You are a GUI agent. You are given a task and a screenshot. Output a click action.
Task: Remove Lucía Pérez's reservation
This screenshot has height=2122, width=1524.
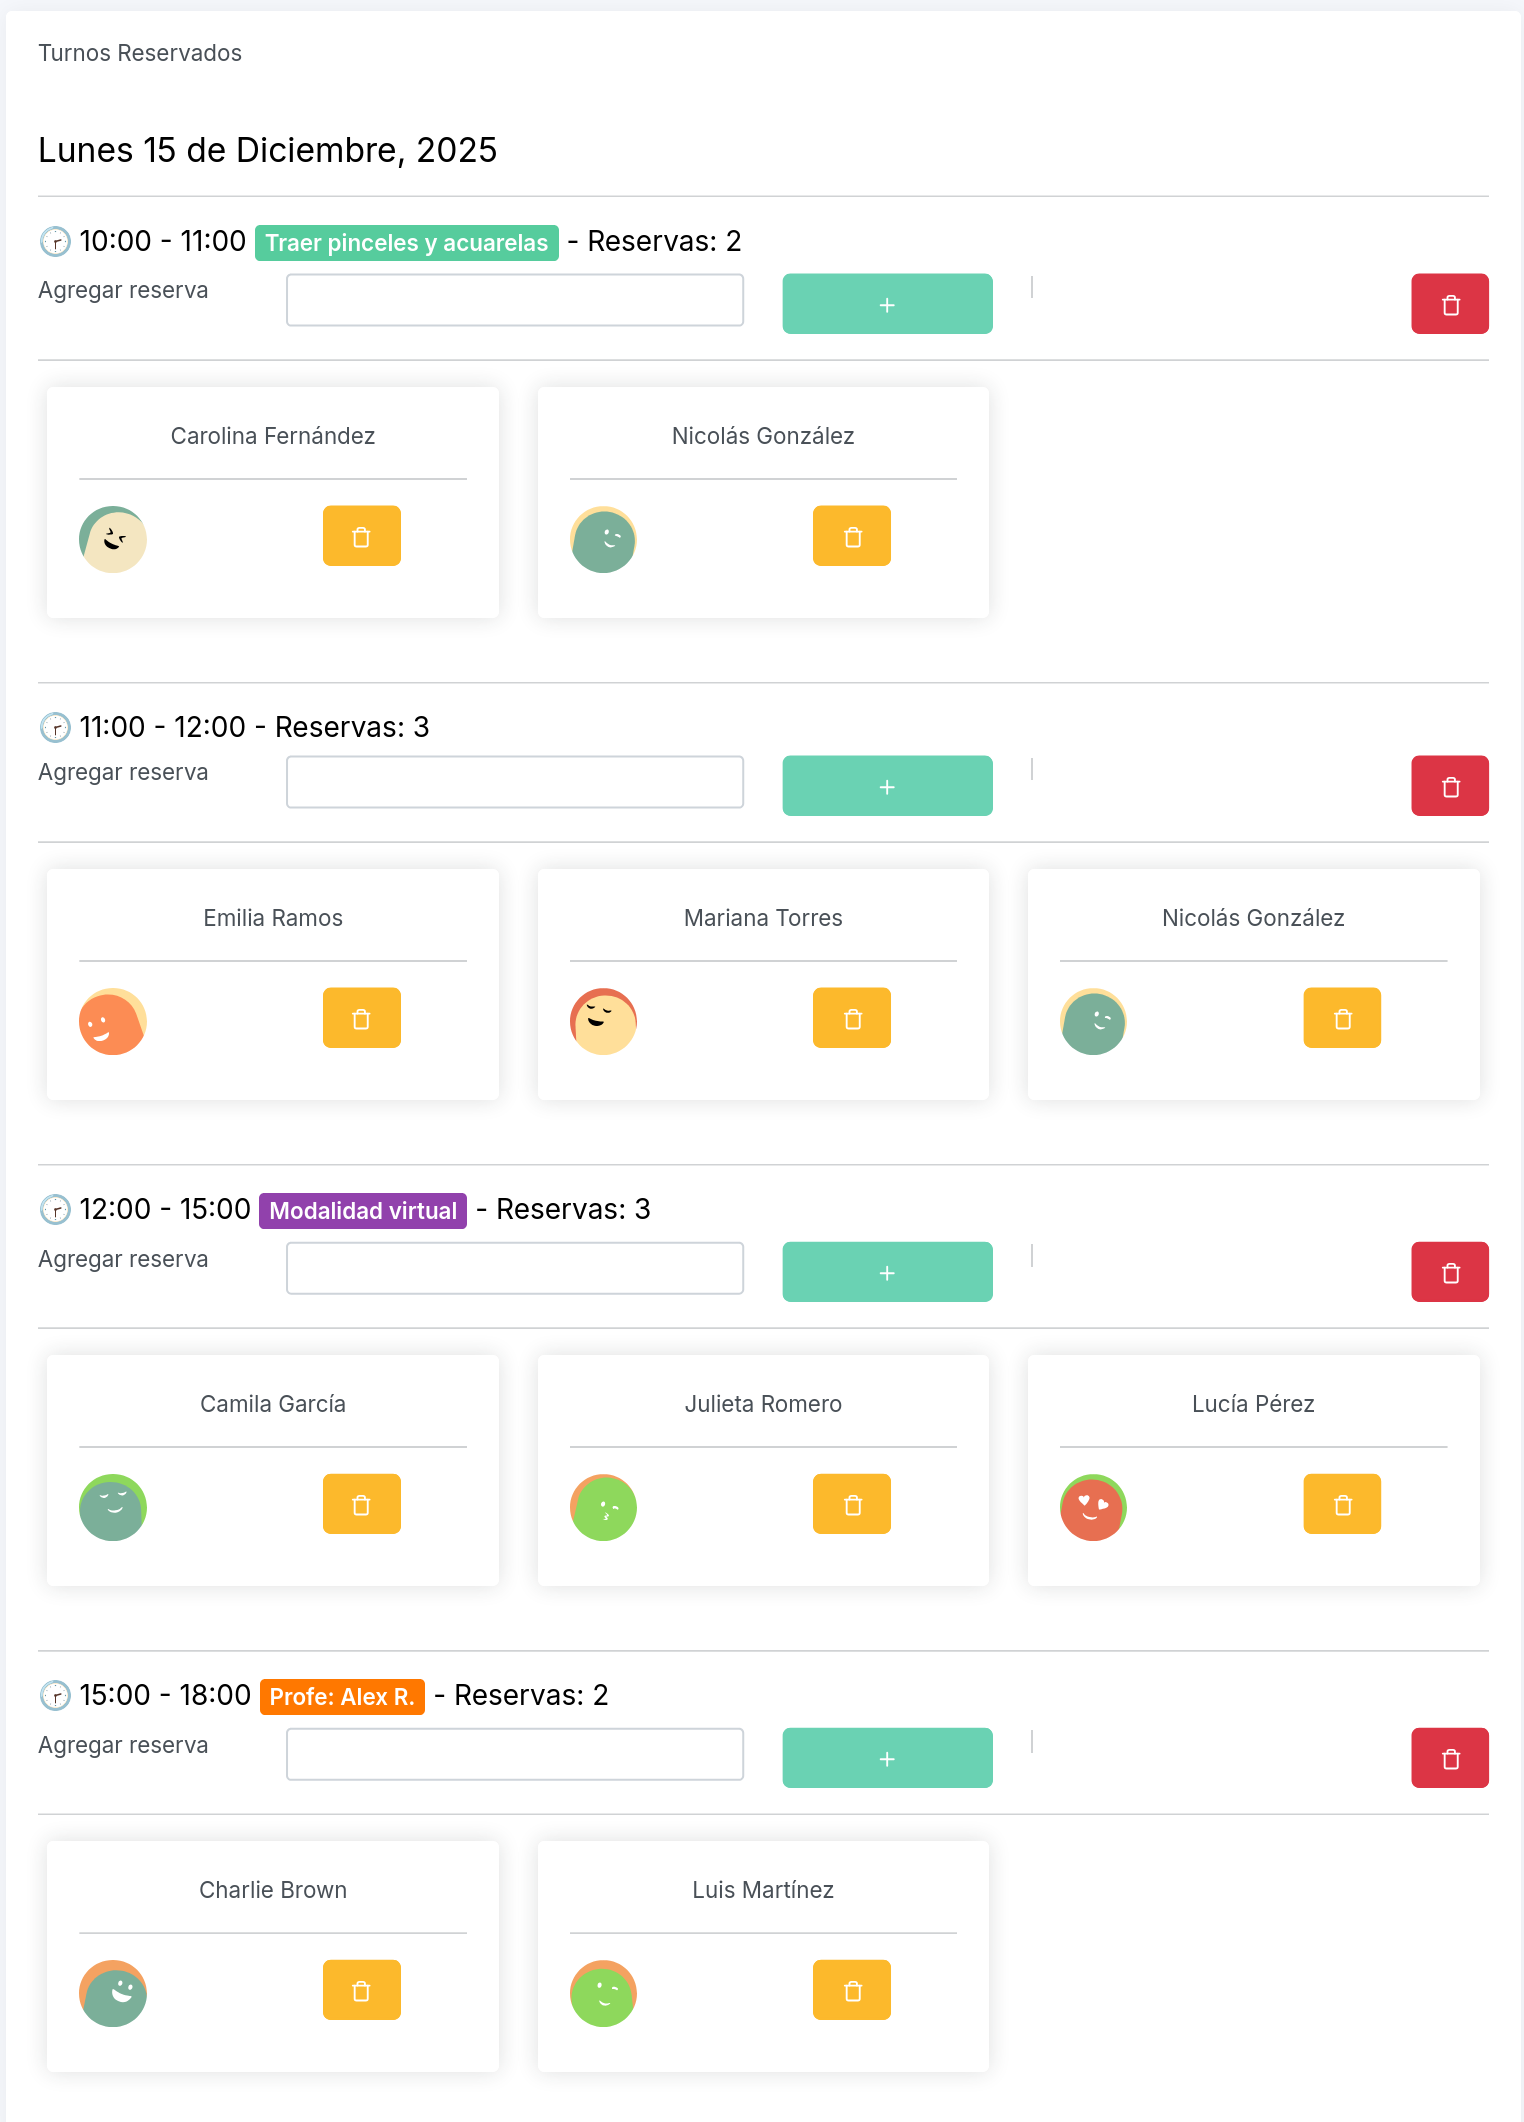click(x=1341, y=1504)
